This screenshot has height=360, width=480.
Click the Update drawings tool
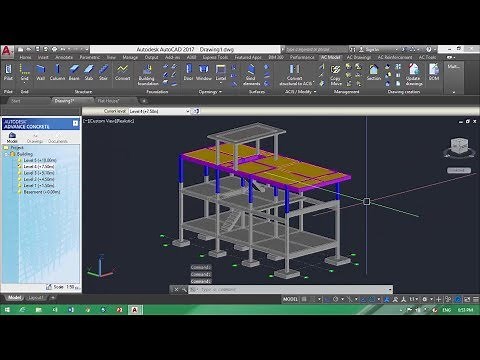(x=414, y=75)
